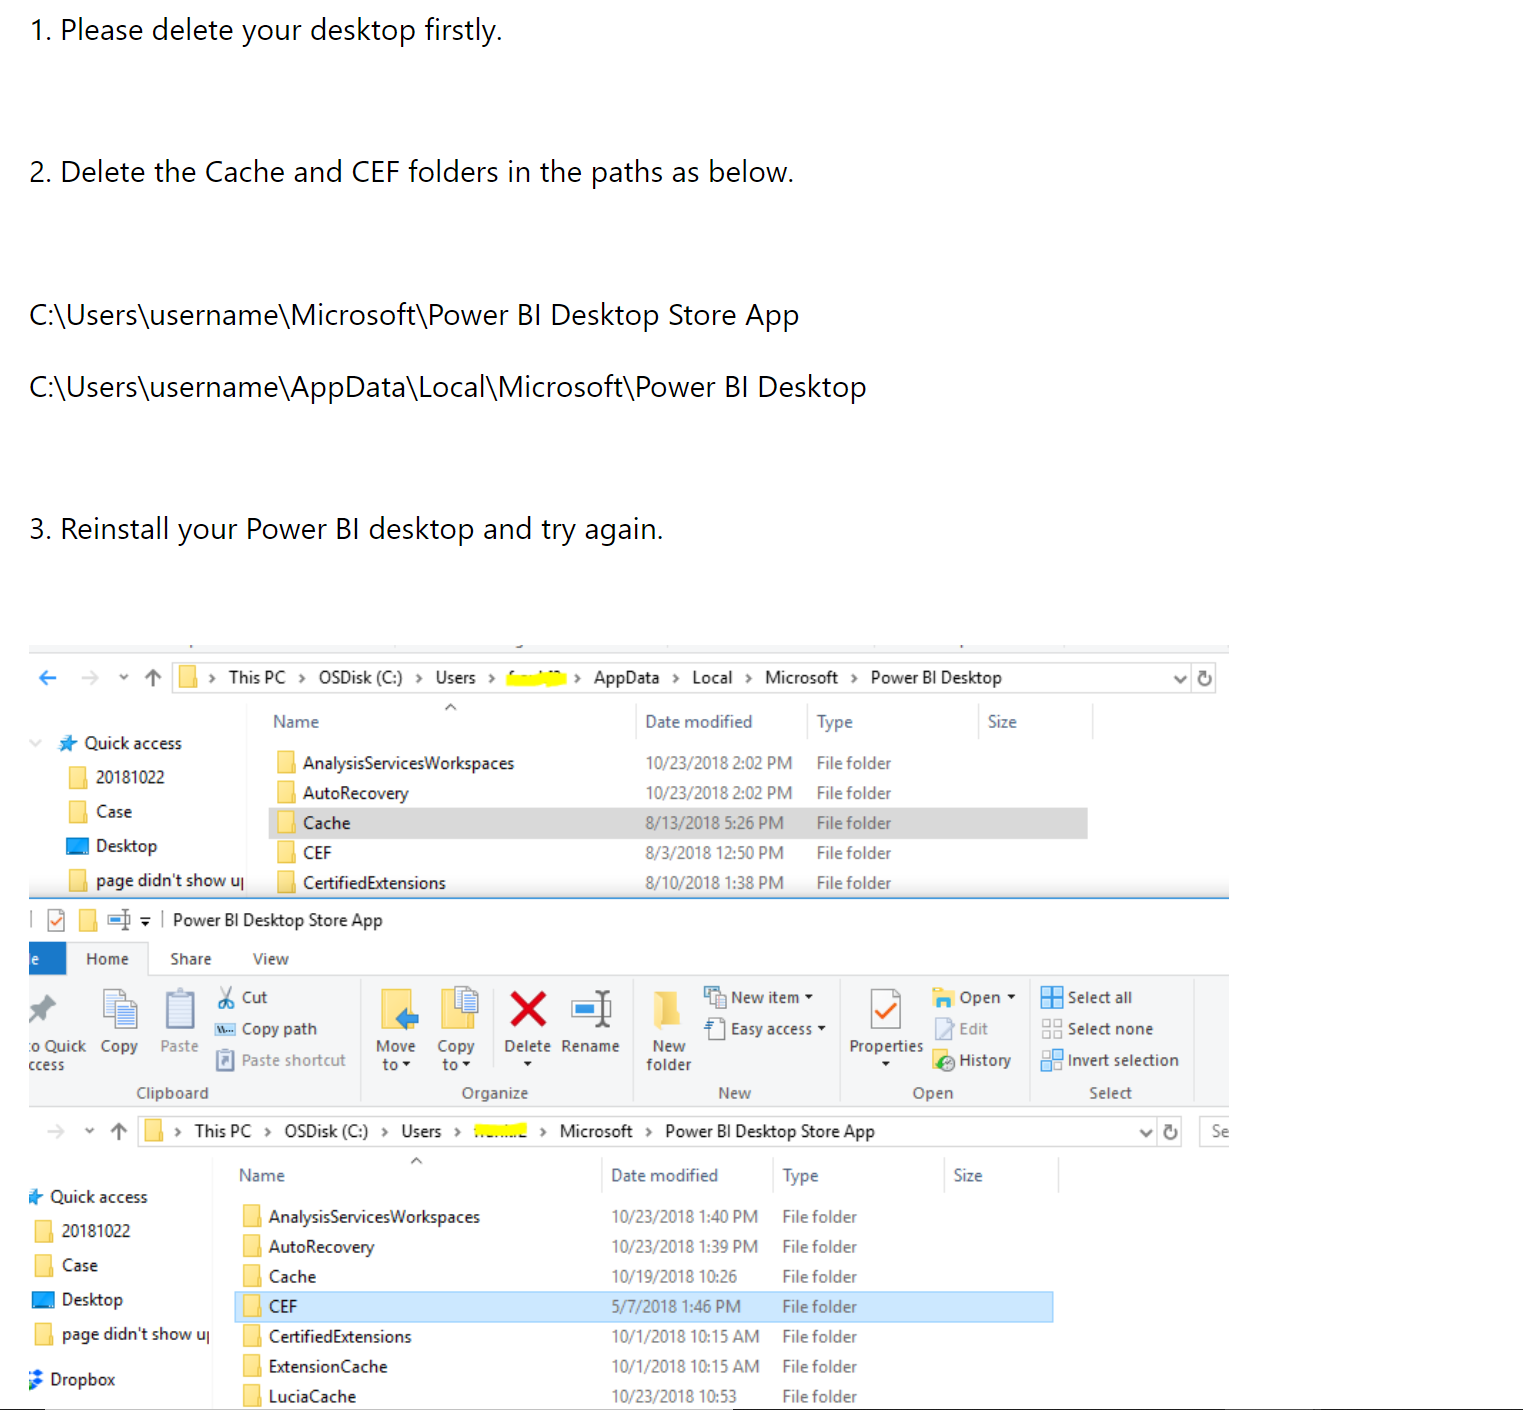Go up one level in the Store App window
Image resolution: width=1523 pixels, height=1410 pixels.
119,1132
